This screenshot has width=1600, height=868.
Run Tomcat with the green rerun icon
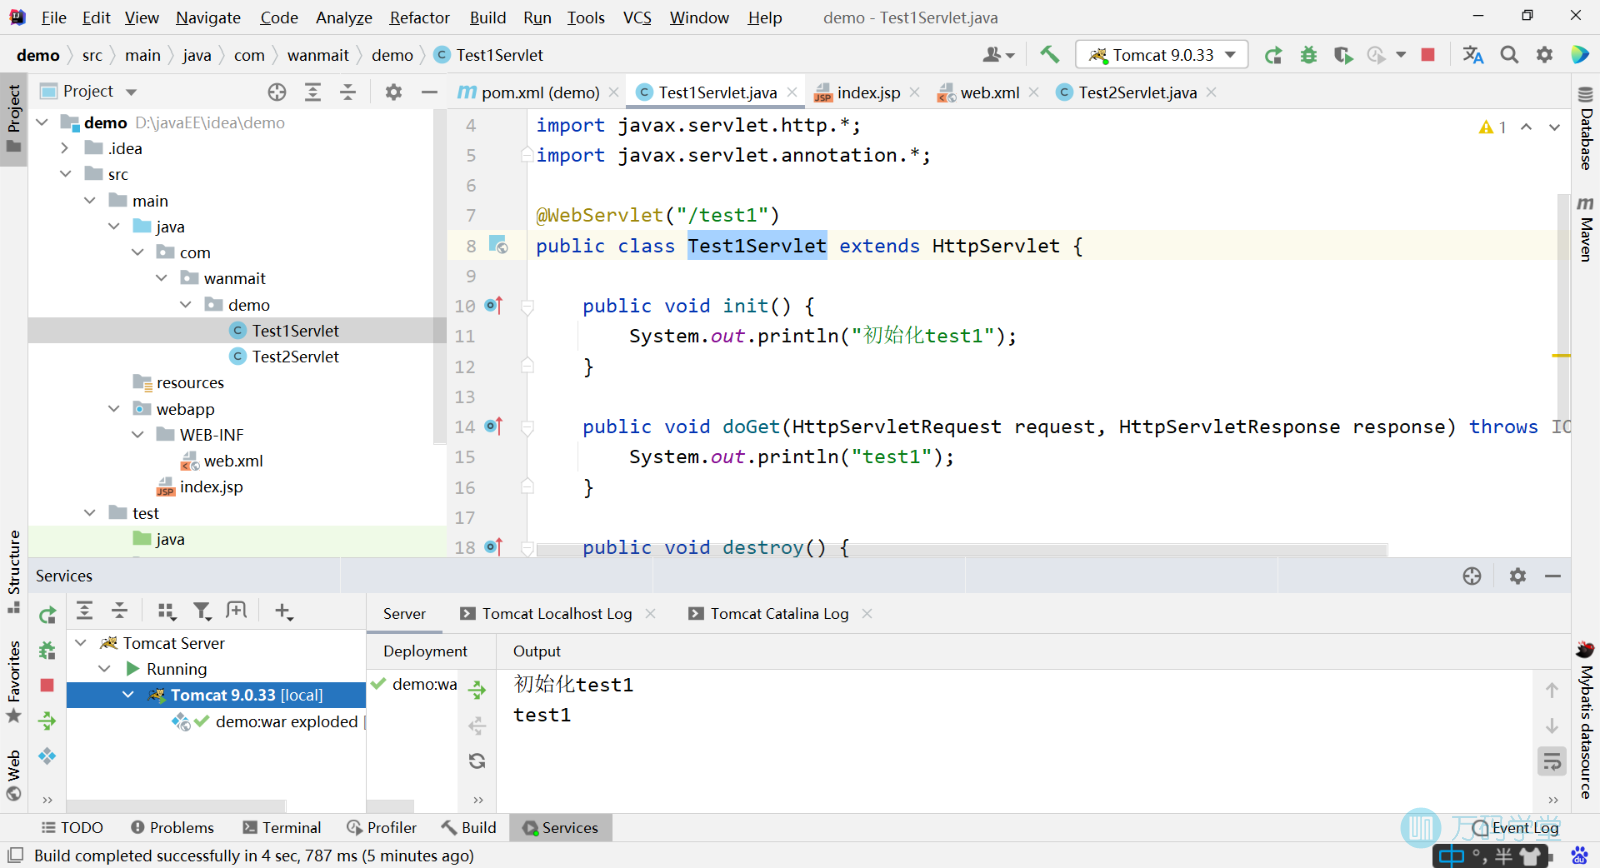click(x=1273, y=55)
